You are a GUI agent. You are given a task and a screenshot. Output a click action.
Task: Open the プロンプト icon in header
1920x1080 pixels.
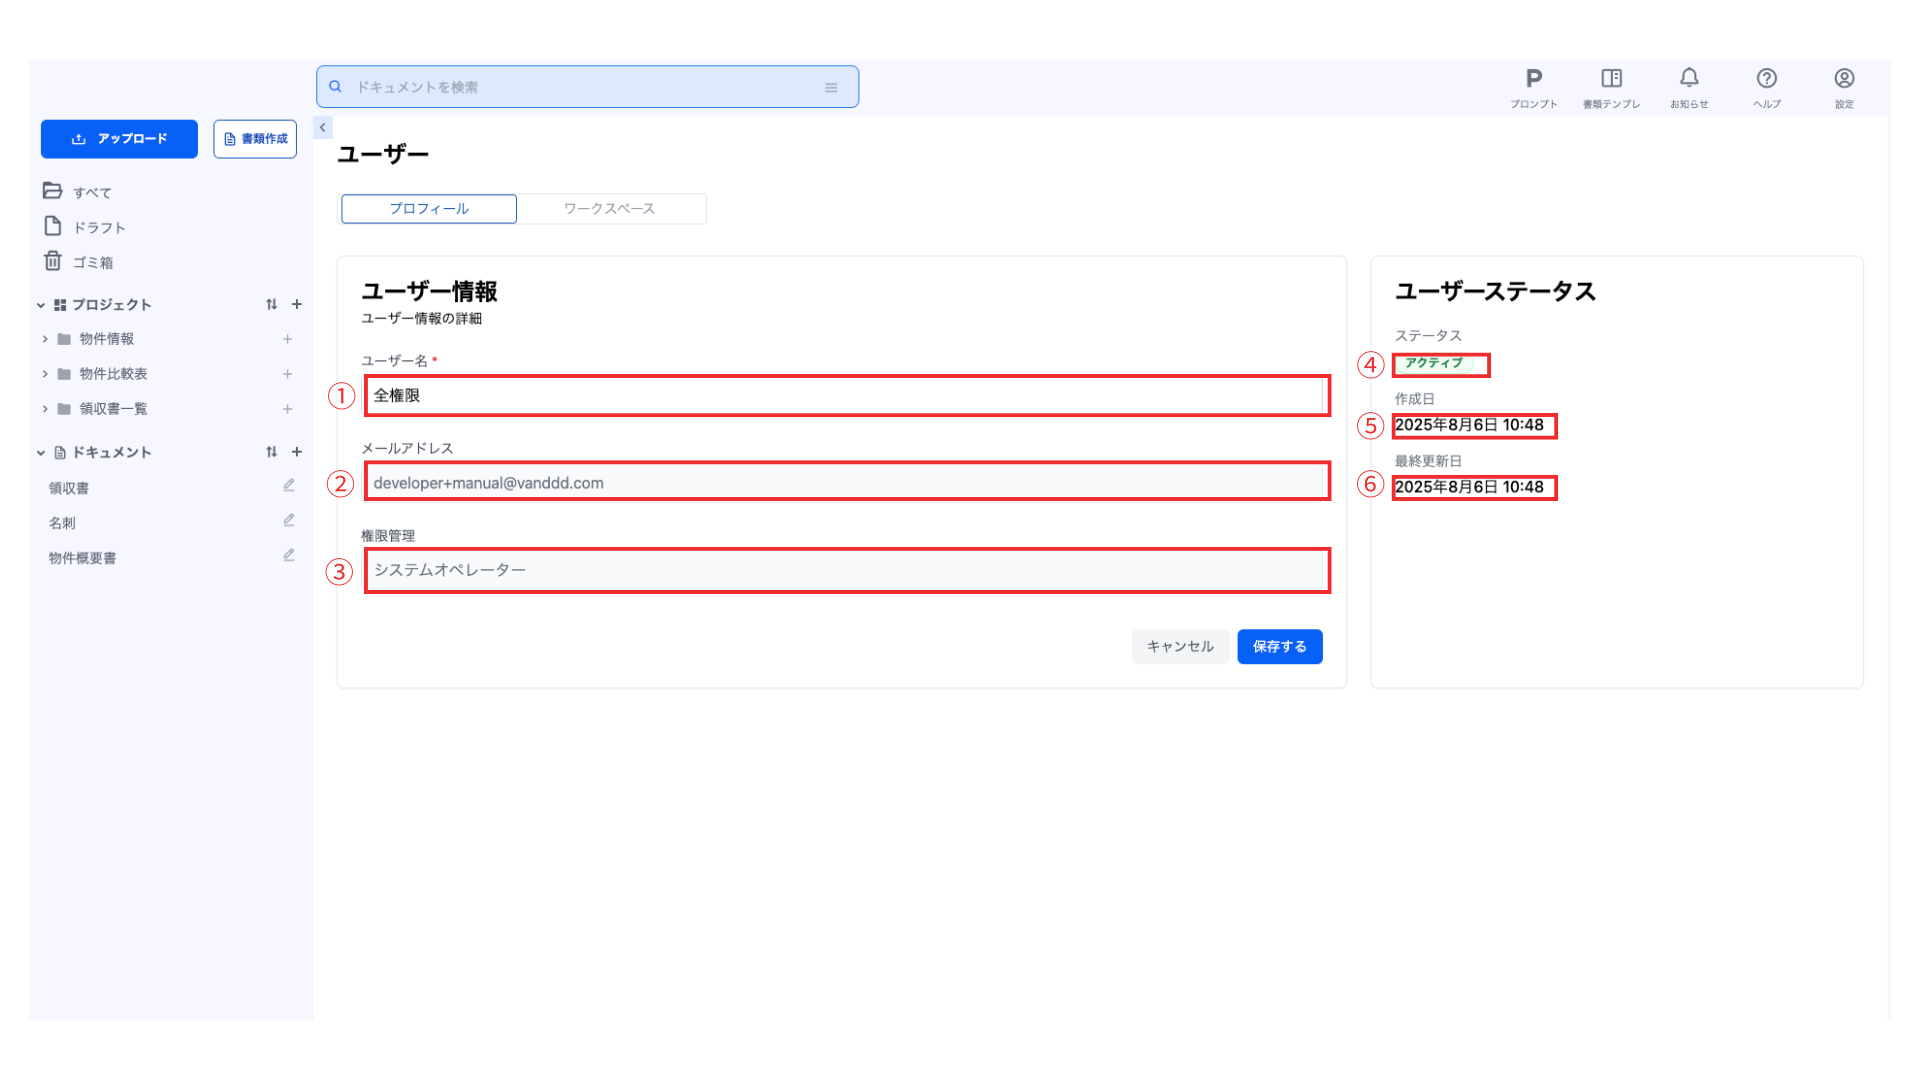[x=1533, y=79]
